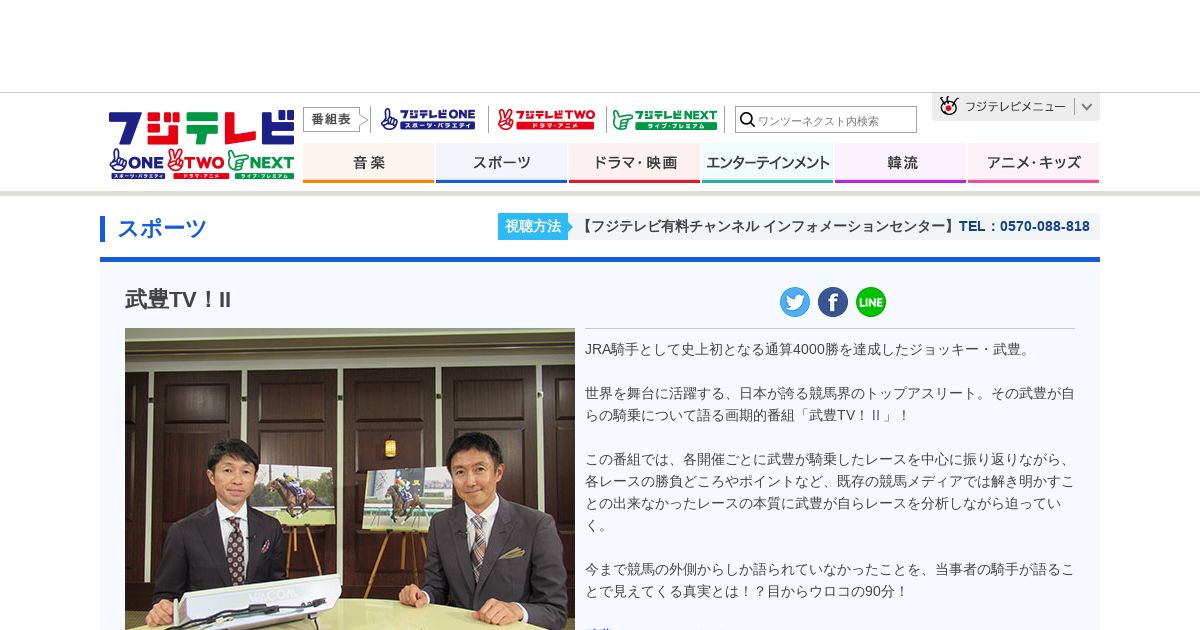The width and height of the screenshot is (1200, 630).
Task: Select the ドラマ・映画 category tab
Action: click(x=634, y=163)
